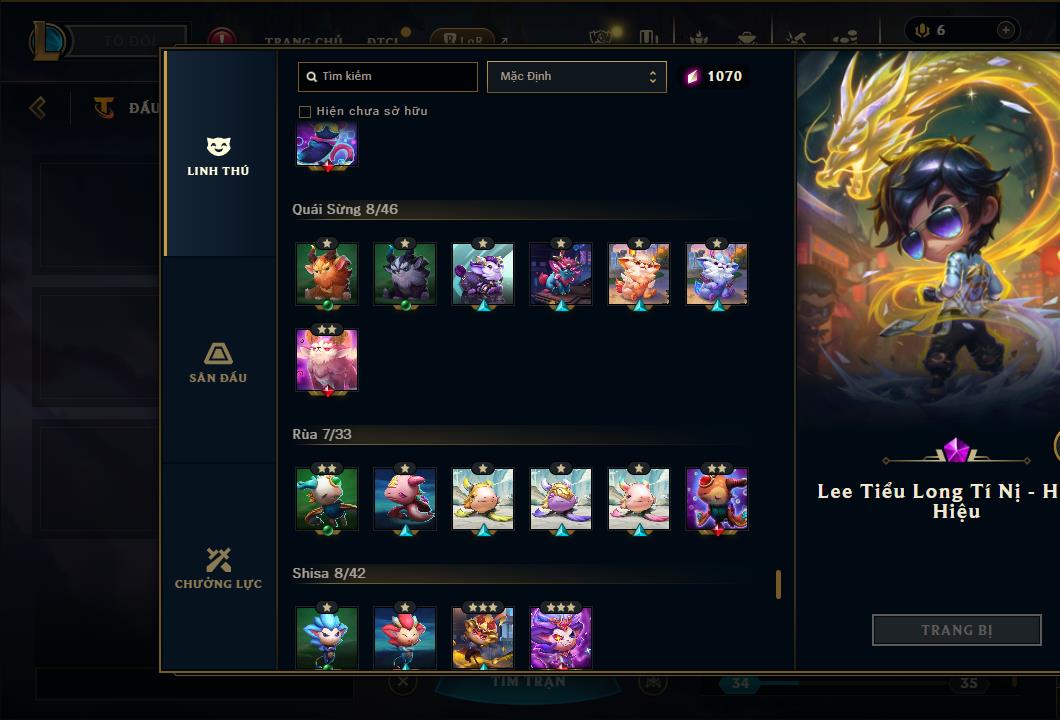Viewport: 1060px width, 720px height.
Task: Click the TRANG BỊ equip button
Action: coord(957,630)
